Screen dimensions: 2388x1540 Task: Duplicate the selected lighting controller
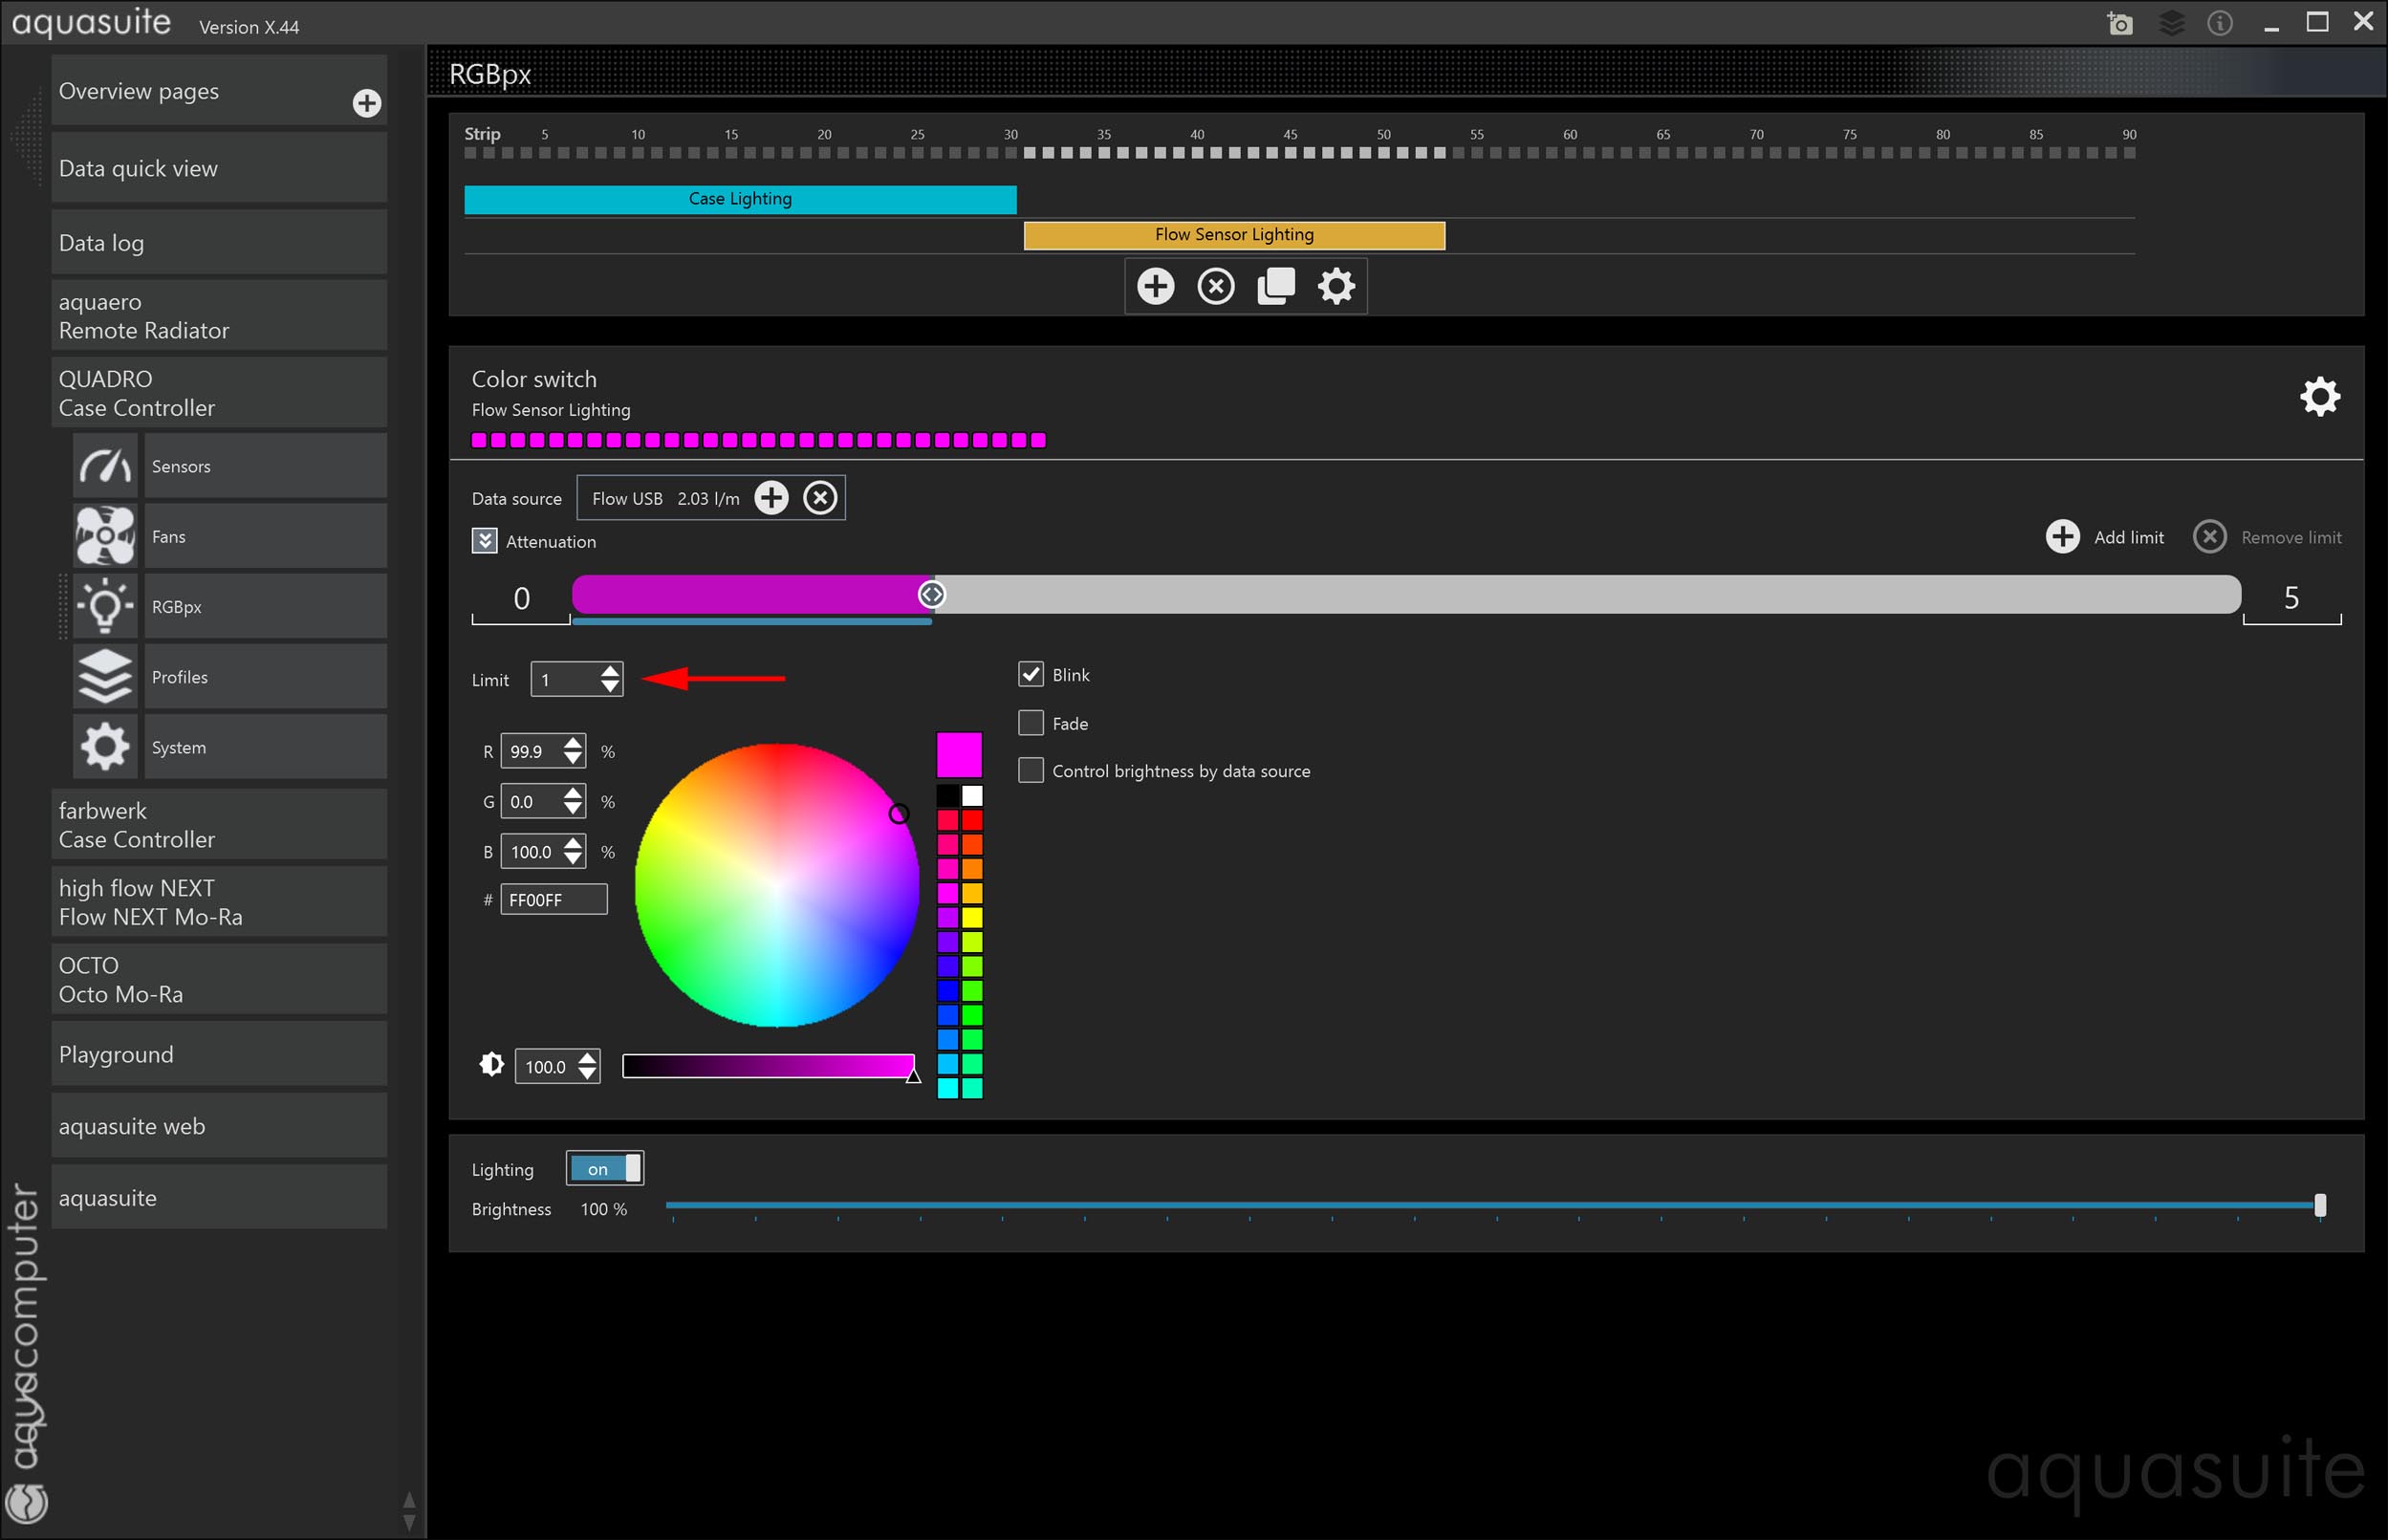pos(1275,287)
